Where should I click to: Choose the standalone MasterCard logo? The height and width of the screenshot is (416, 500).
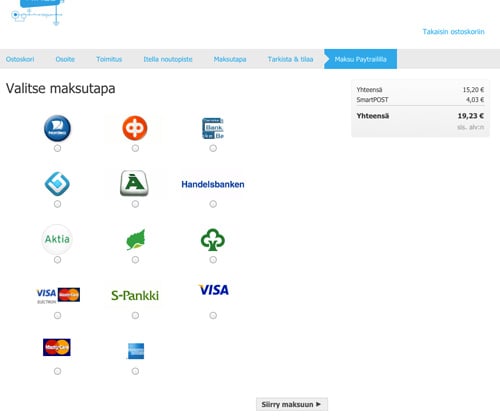click(57, 347)
